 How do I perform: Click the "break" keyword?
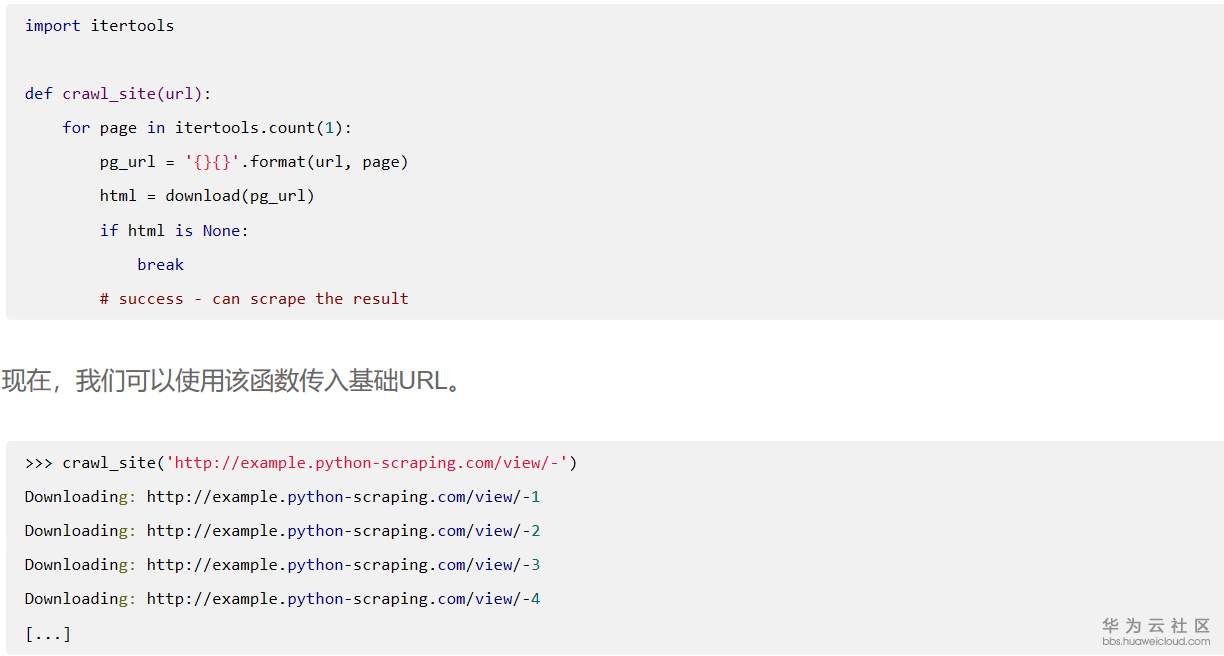point(161,264)
